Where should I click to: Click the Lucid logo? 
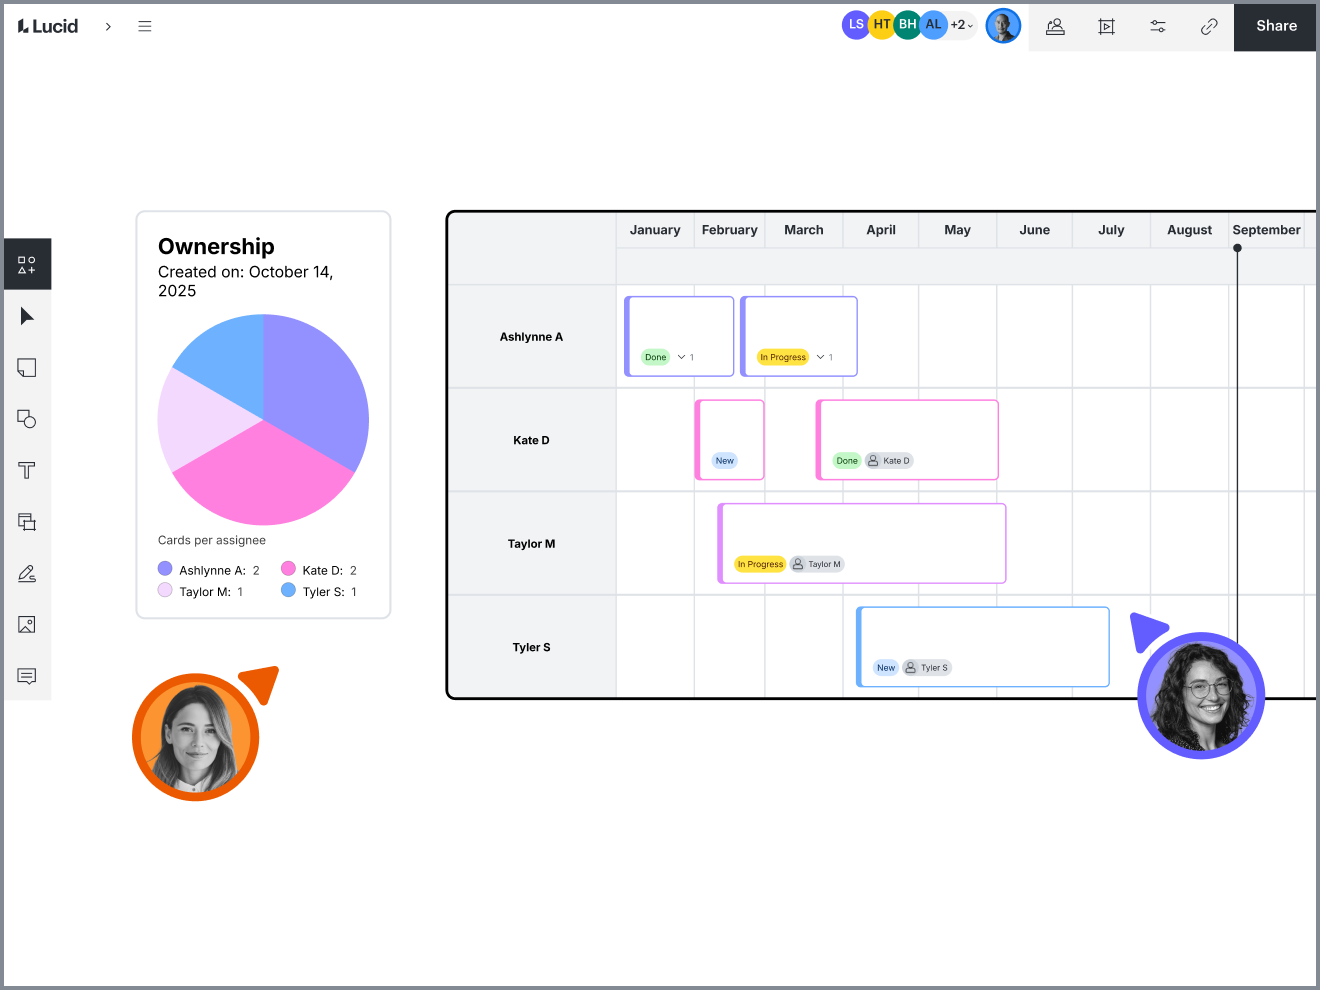[48, 26]
